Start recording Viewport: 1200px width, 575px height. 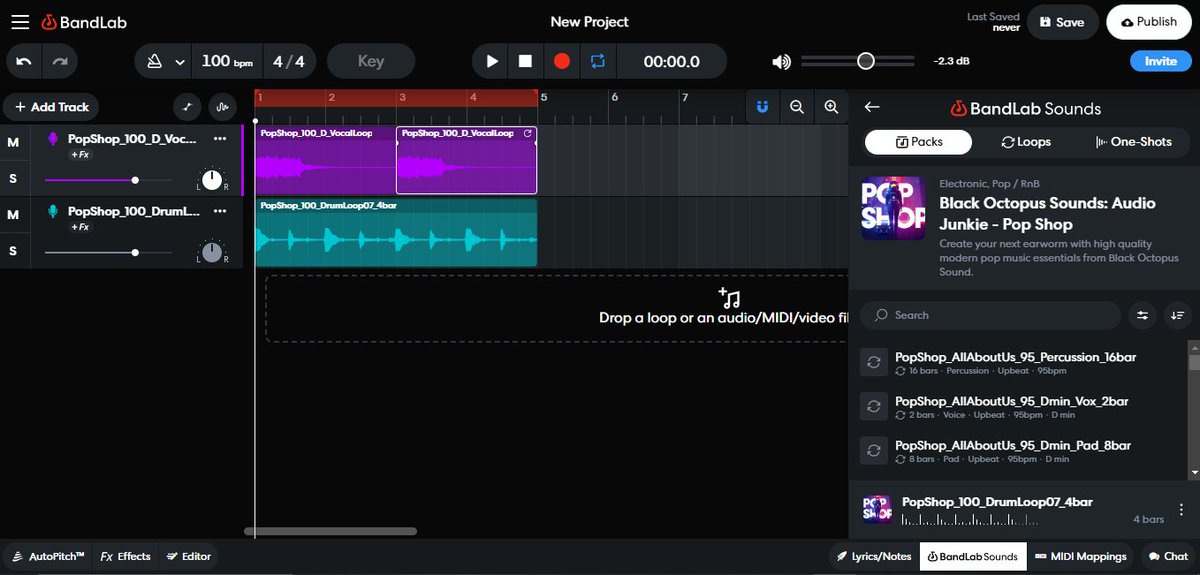(x=561, y=61)
